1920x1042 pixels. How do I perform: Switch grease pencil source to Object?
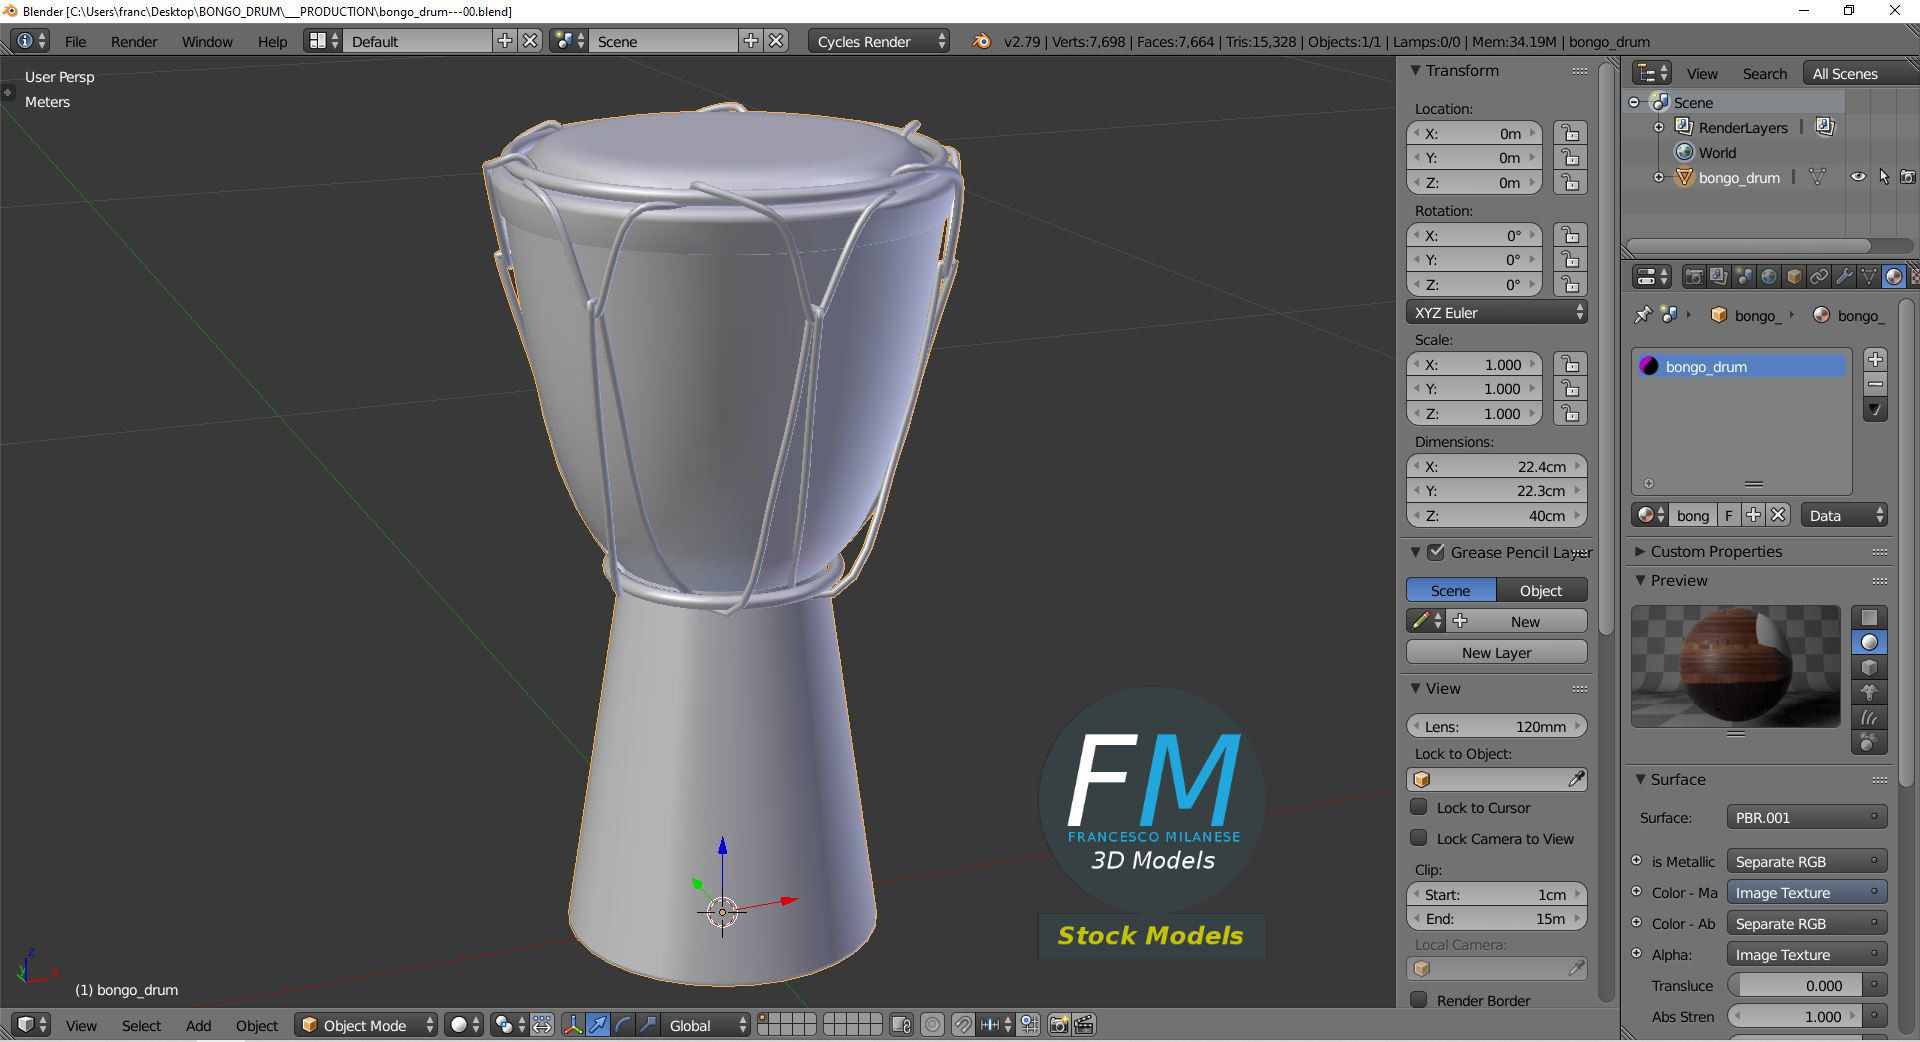coord(1541,590)
